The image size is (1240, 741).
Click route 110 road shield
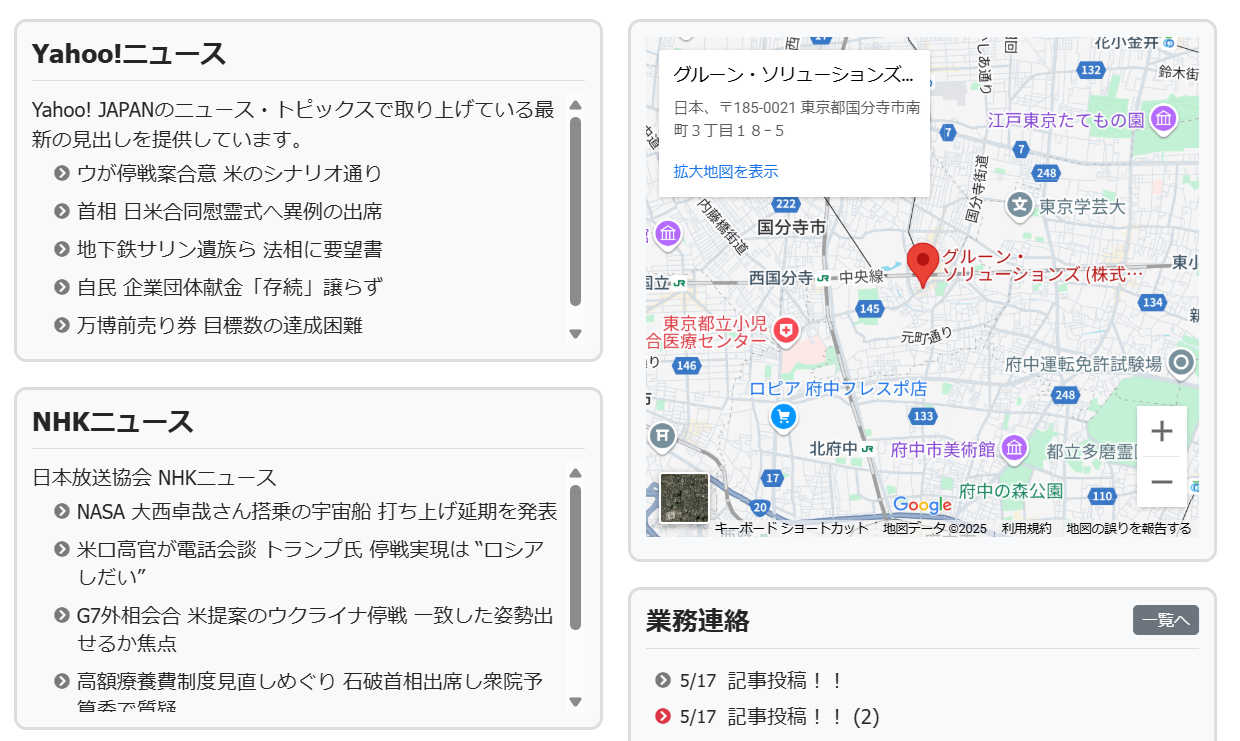pos(1102,496)
